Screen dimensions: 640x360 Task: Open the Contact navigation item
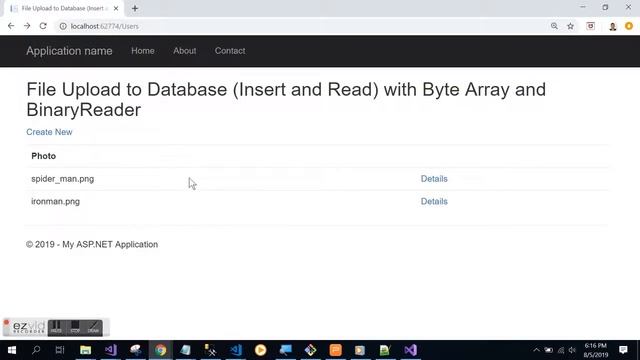point(230,51)
